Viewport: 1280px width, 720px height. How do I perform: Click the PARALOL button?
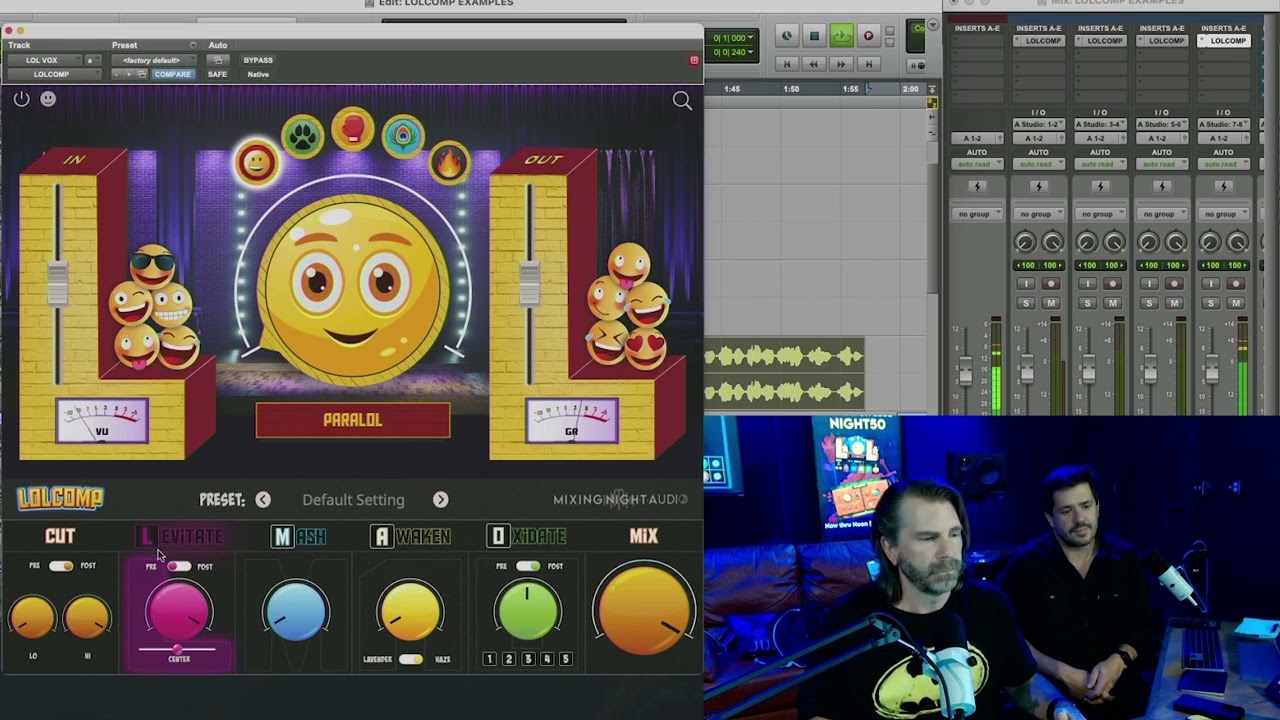click(x=353, y=420)
